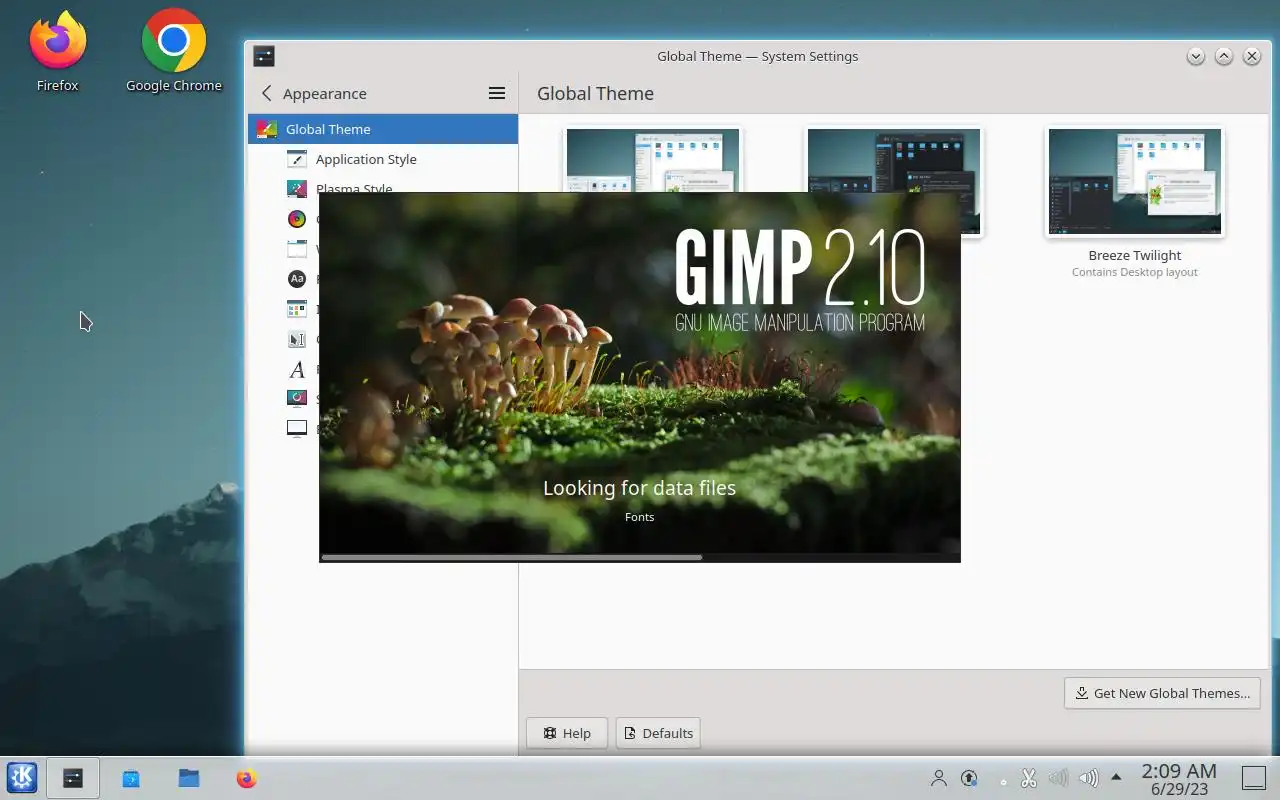The image size is (1280, 800).
Task: Click the 'Fonts' status text on splash
Action: [639, 517]
